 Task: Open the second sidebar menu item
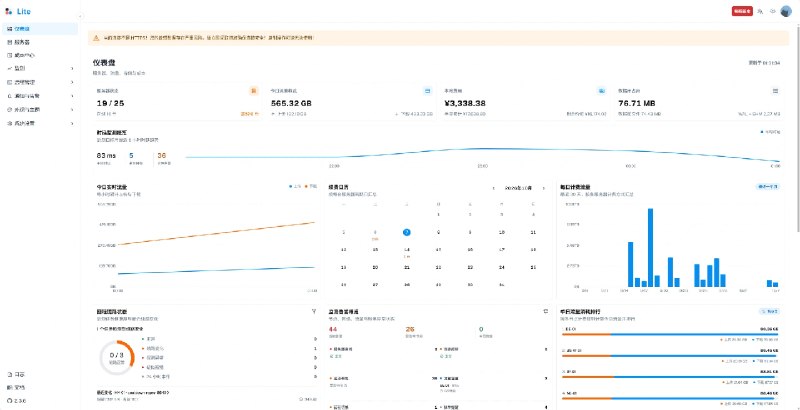point(40,42)
